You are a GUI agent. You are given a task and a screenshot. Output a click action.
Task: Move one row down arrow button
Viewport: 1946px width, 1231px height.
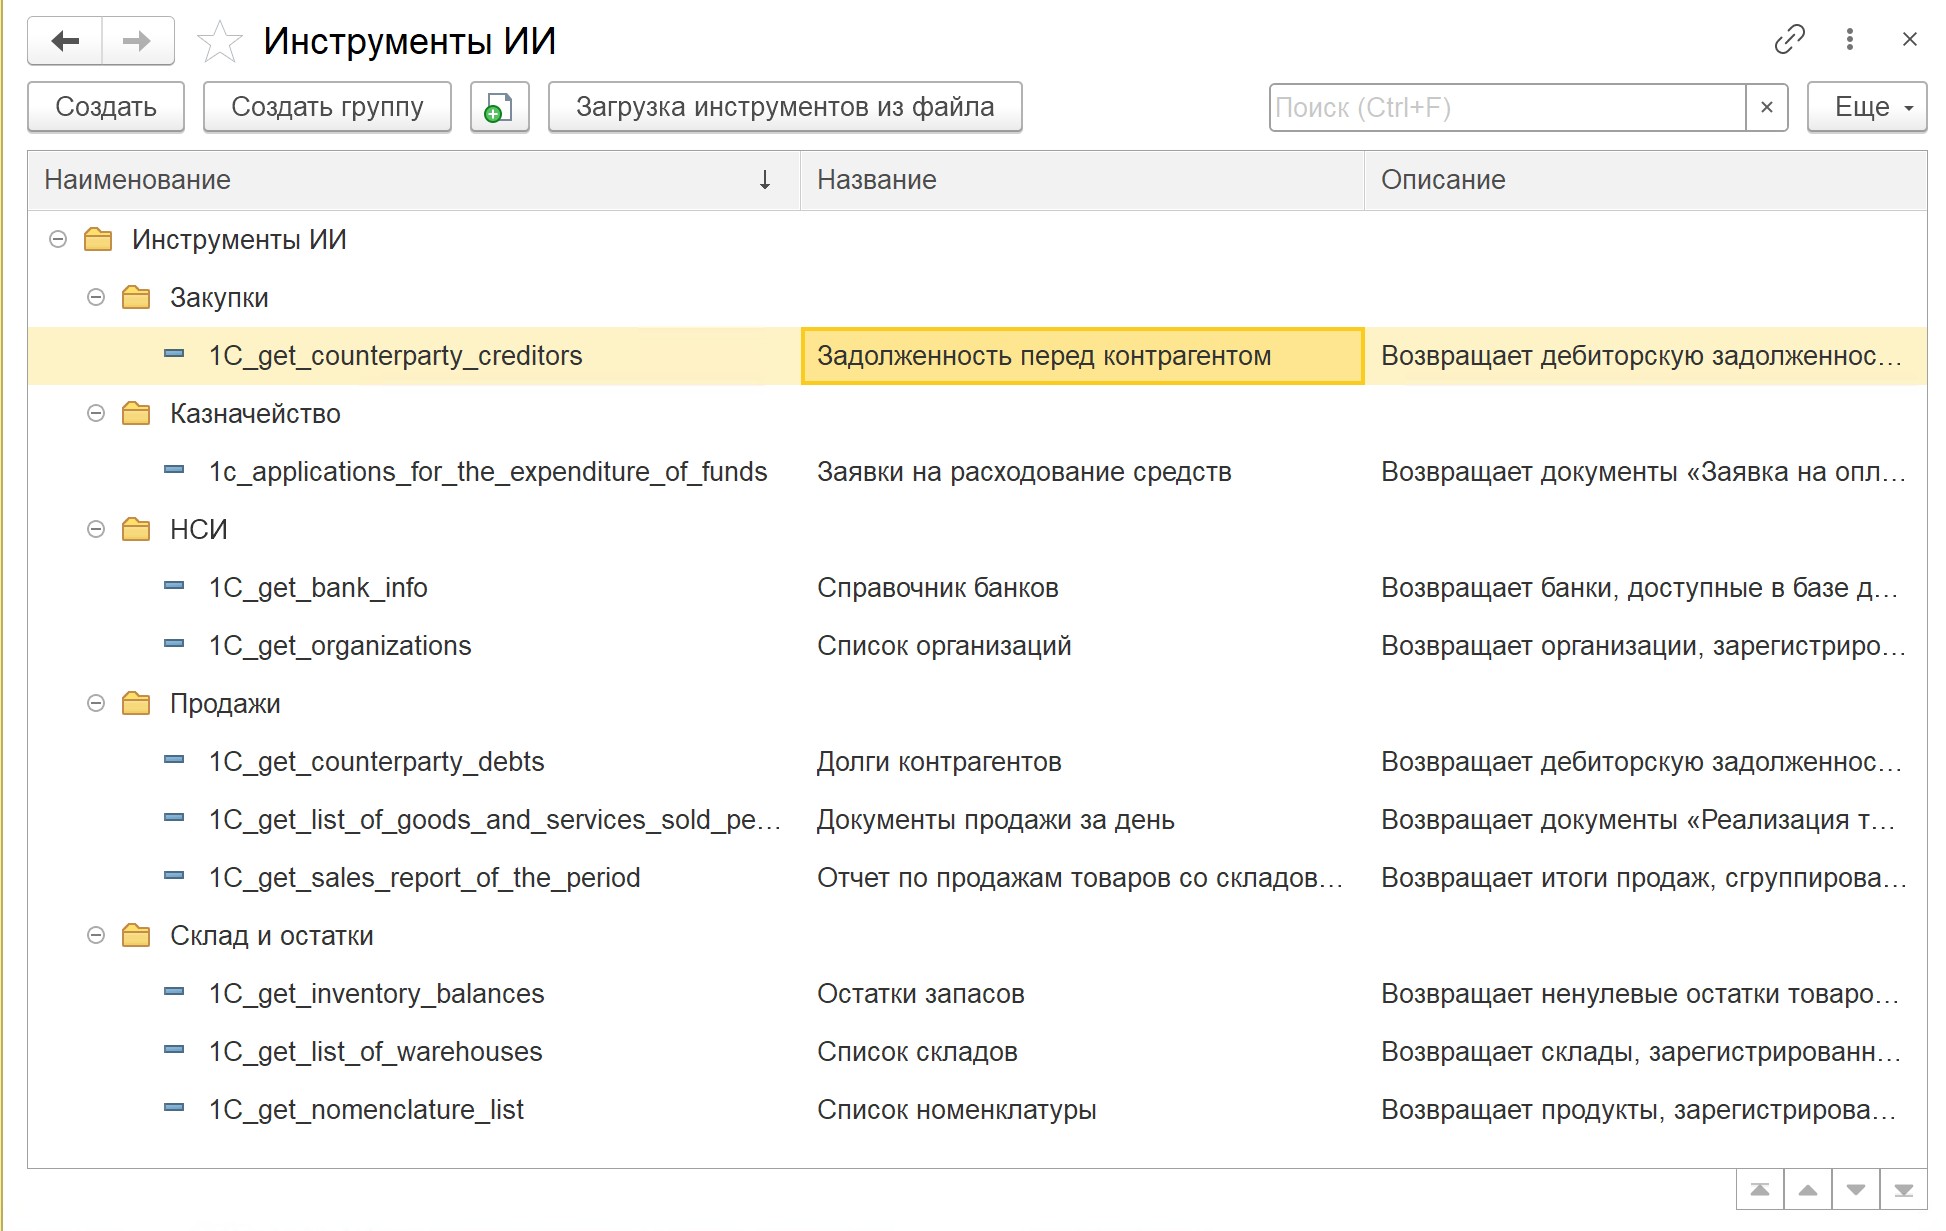click(1856, 1190)
